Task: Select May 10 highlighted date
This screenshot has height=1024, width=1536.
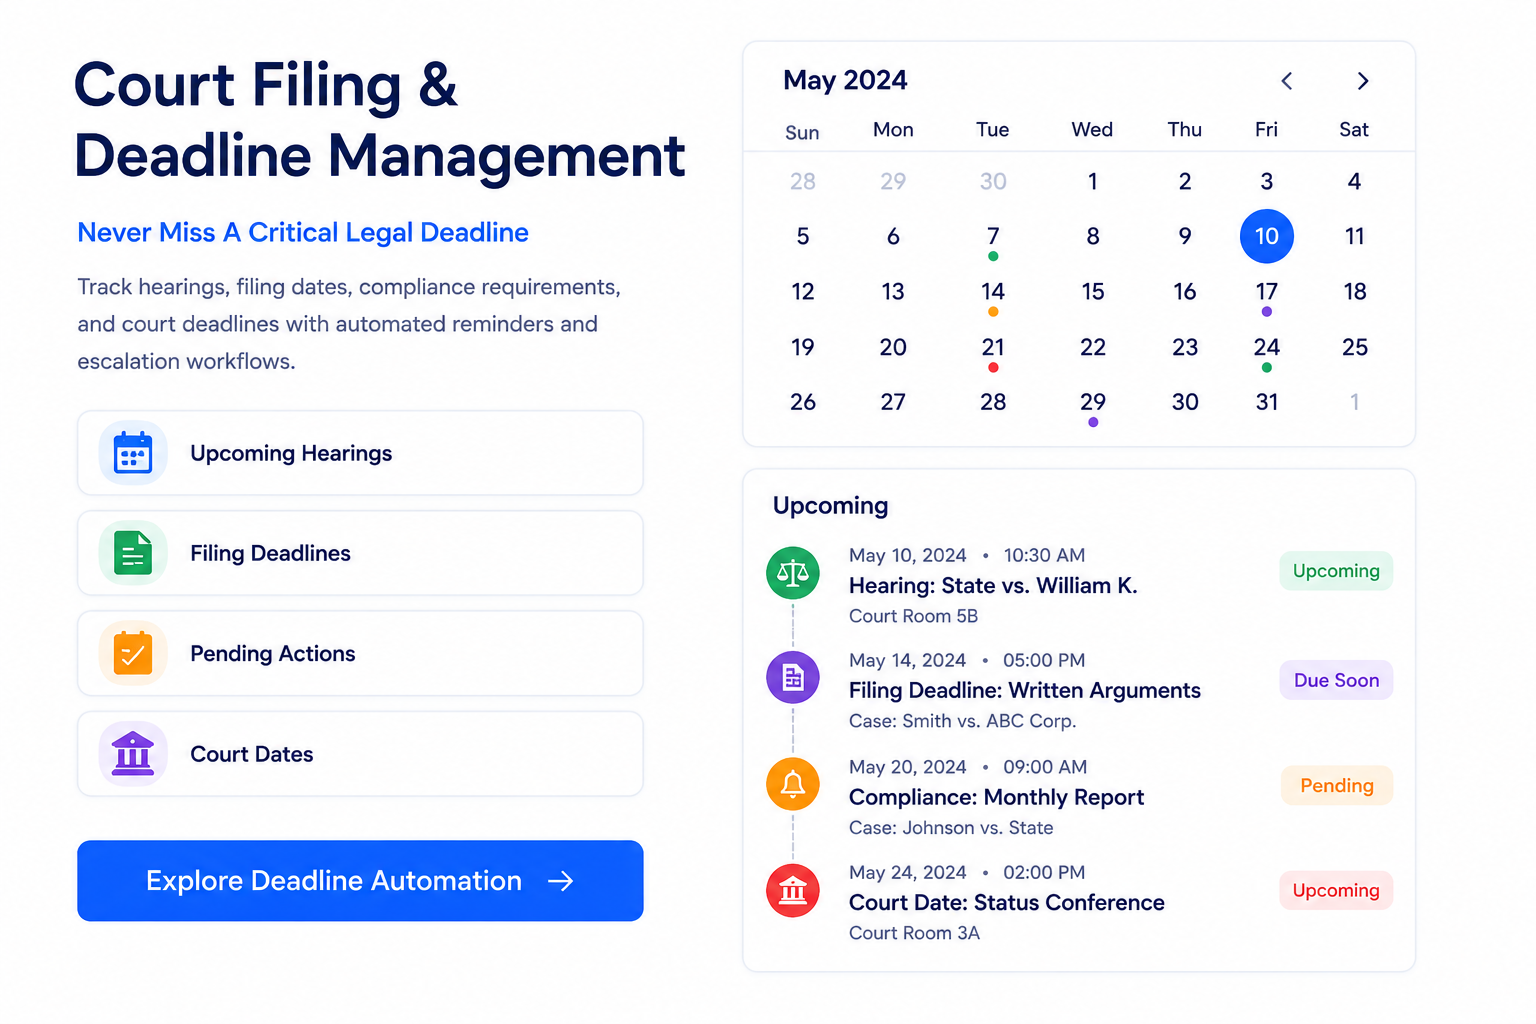Action: [x=1267, y=236]
